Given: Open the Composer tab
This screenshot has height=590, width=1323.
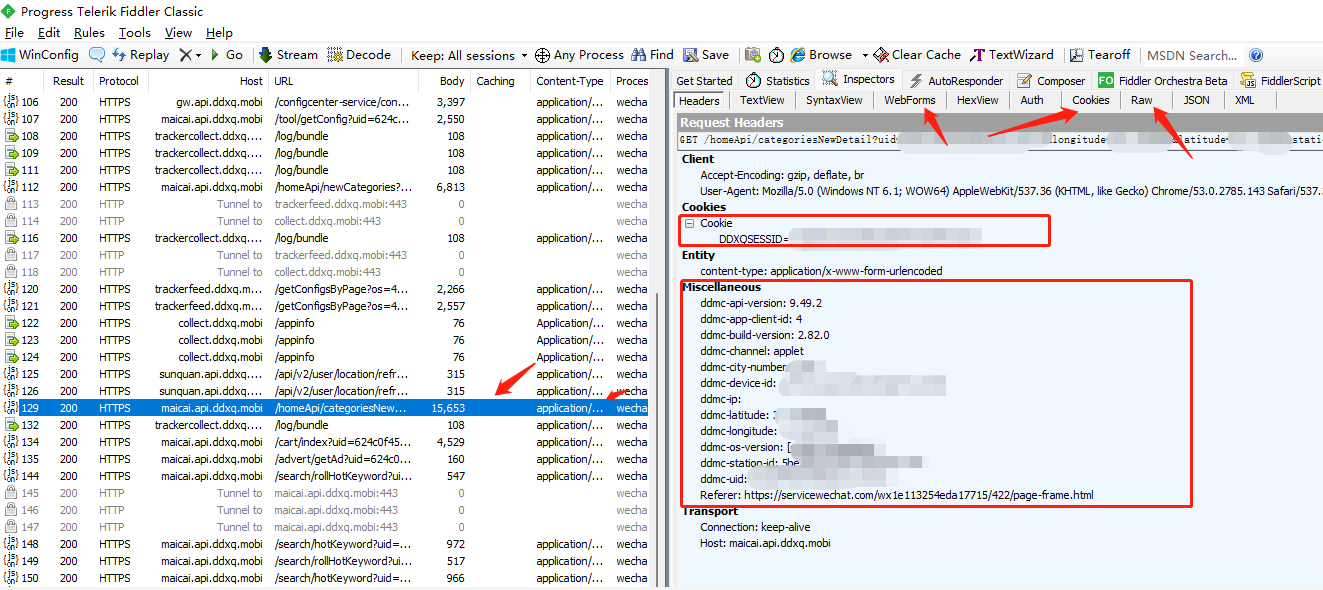Looking at the screenshot, I should coord(1052,81).
